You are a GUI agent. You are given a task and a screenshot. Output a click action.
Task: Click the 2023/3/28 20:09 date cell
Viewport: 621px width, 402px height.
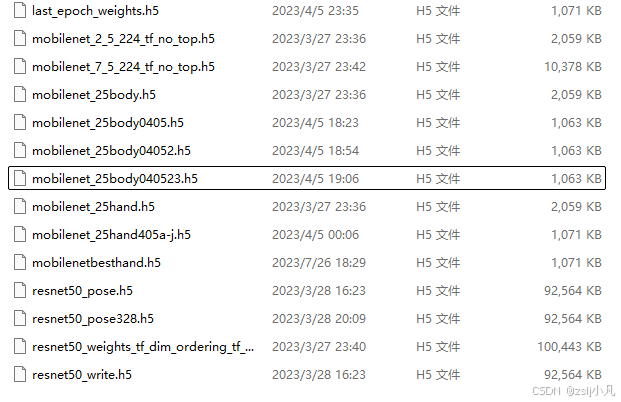pos(319,318)
